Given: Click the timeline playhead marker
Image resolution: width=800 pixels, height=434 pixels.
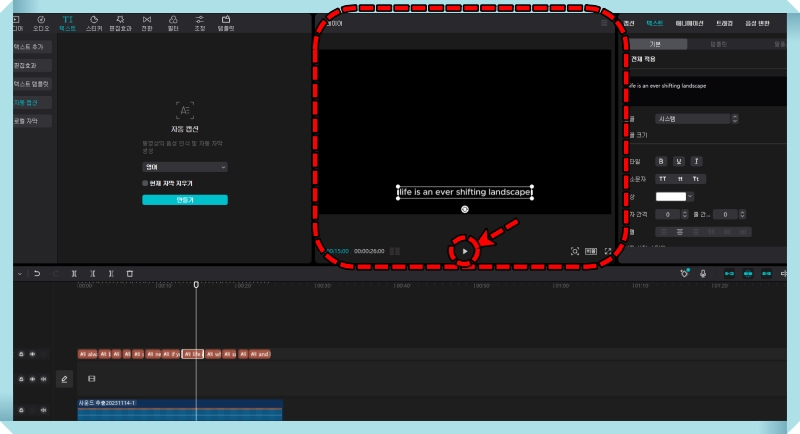Looking at the screenshot, I should click(196, 285).
